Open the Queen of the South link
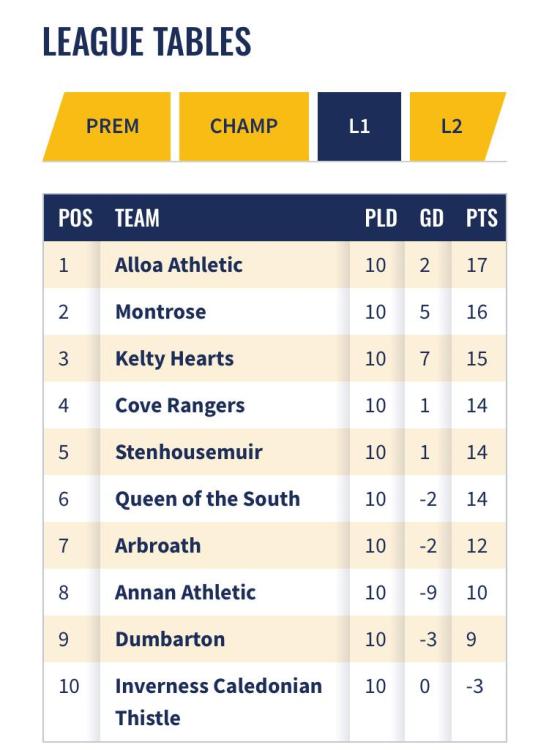Image resolution: width=549 pixels, height=750 pixels. pos(208,499)
